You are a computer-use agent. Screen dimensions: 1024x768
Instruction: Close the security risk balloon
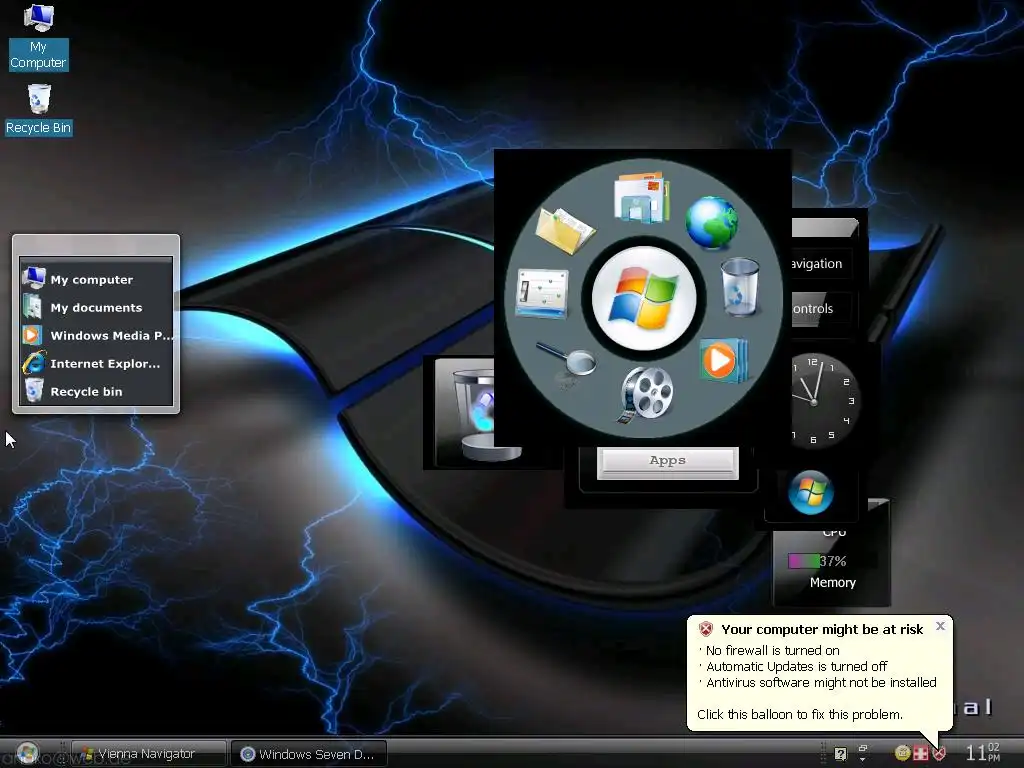[940, 626]
